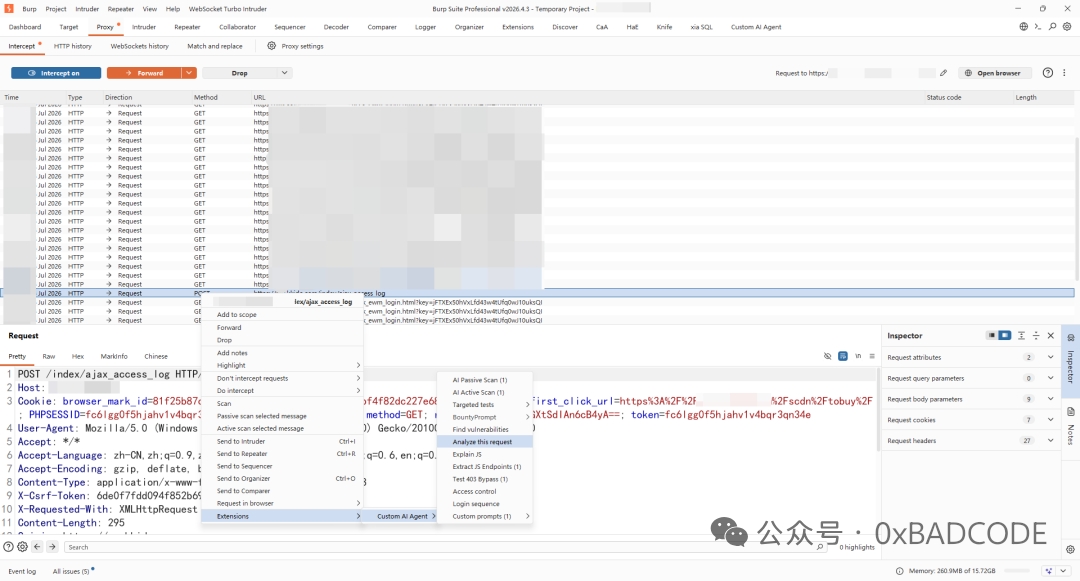Screen dimensions: 1080x581
Task: Open the search bar help icon
Action: [x=8, y=547]
